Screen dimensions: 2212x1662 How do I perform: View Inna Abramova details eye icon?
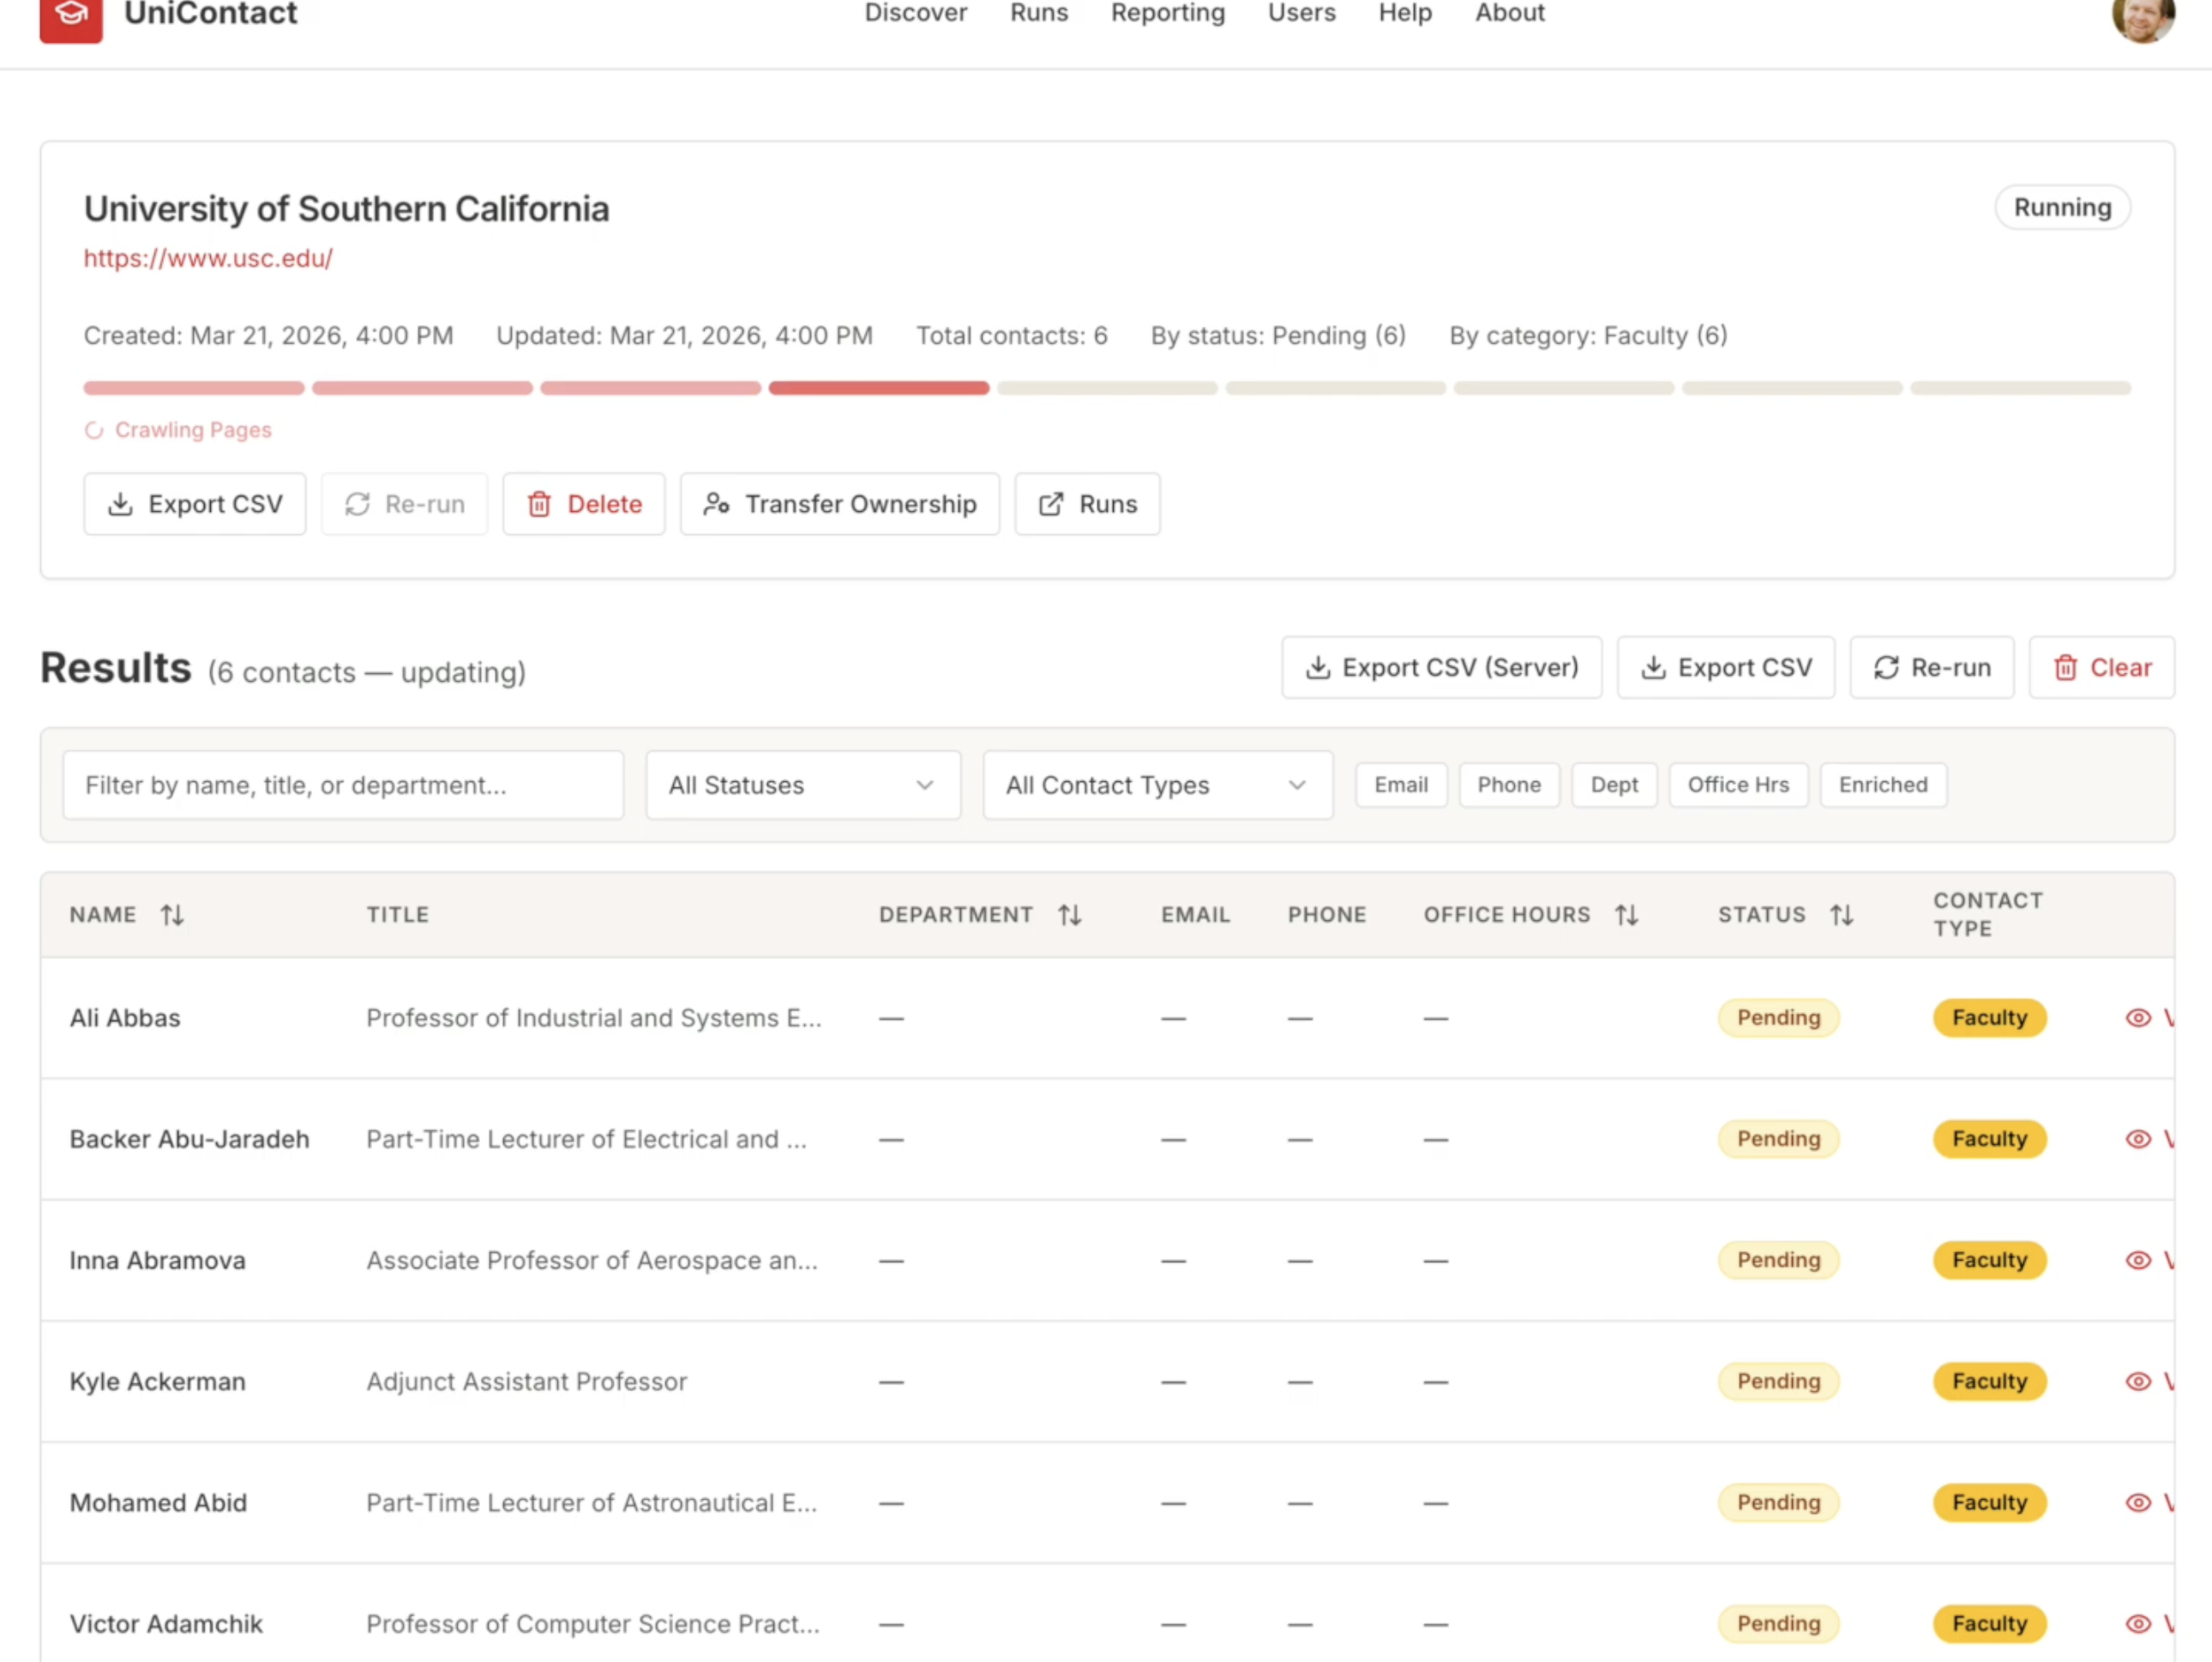[2138, 1260]
